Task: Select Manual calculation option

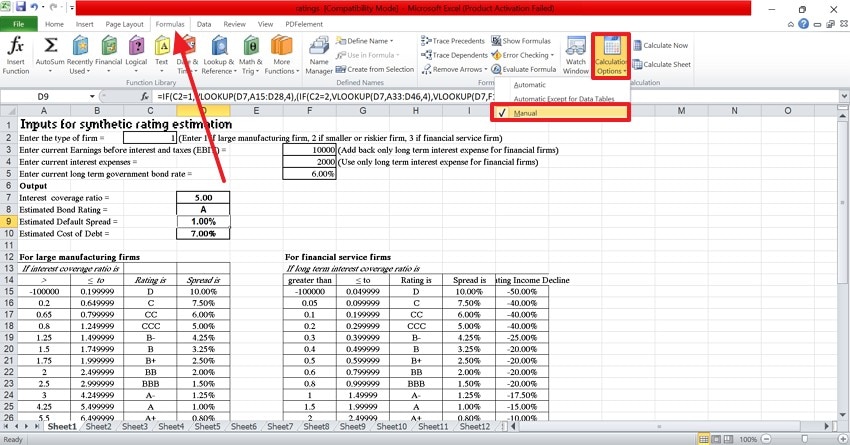Action: (x=561, y=113)
